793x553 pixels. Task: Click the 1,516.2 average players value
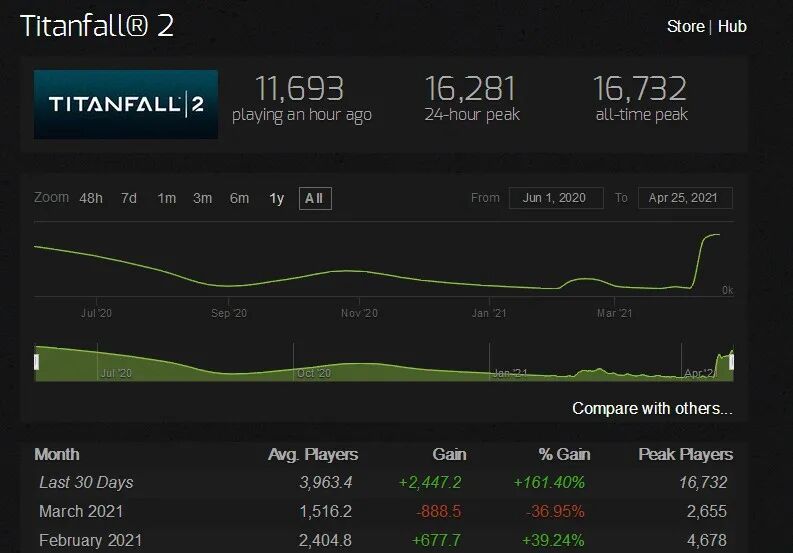click(x=325, y=512)
